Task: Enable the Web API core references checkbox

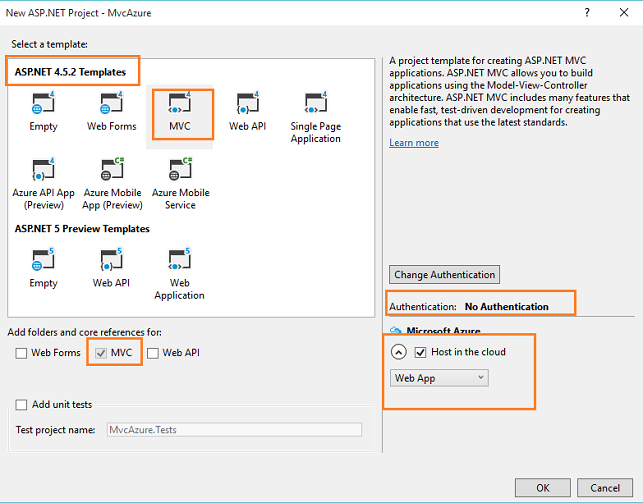Action: 153,353
